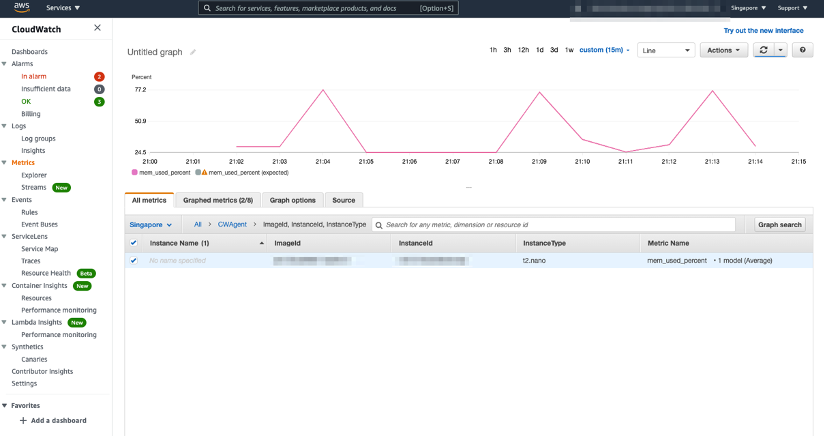Select the 12h time range
The image size is (824, 437).
click(x=523, y=50)
